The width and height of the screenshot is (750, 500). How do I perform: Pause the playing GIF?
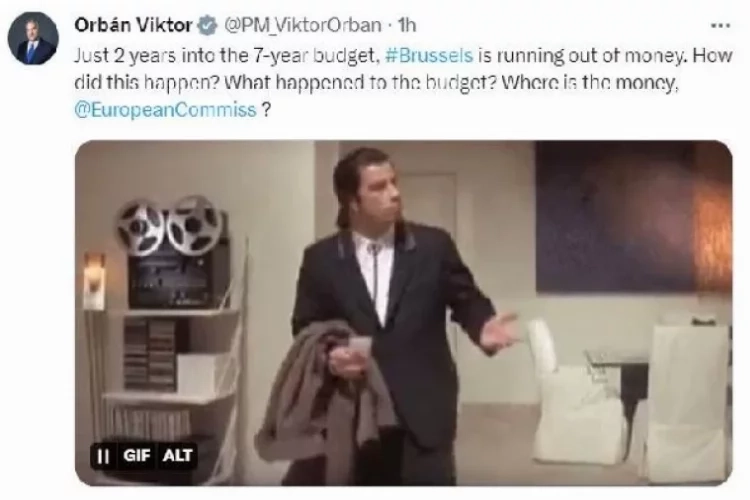tap(103, 456)
